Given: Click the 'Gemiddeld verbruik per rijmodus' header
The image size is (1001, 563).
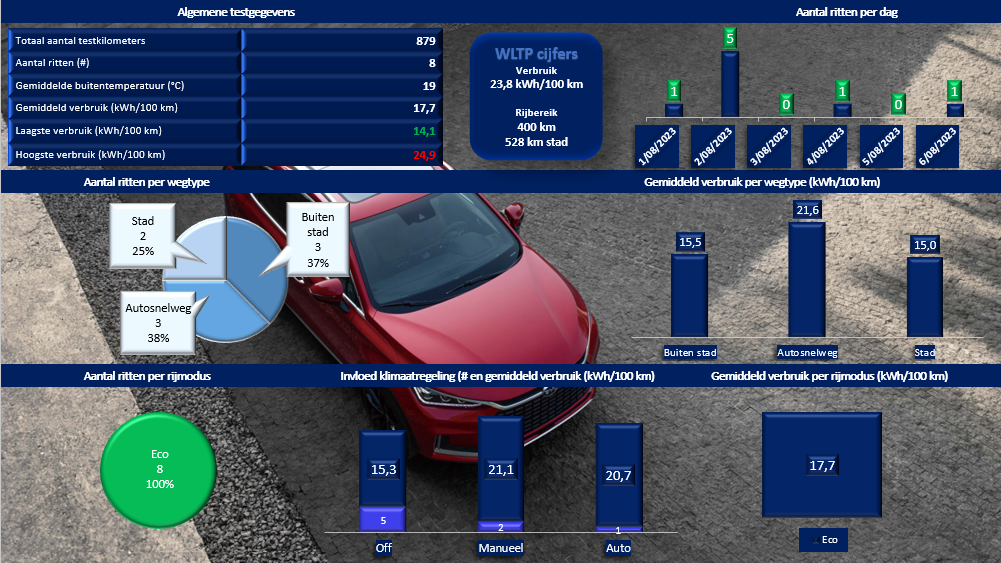Looking at the screenshot, I should 829,376.
